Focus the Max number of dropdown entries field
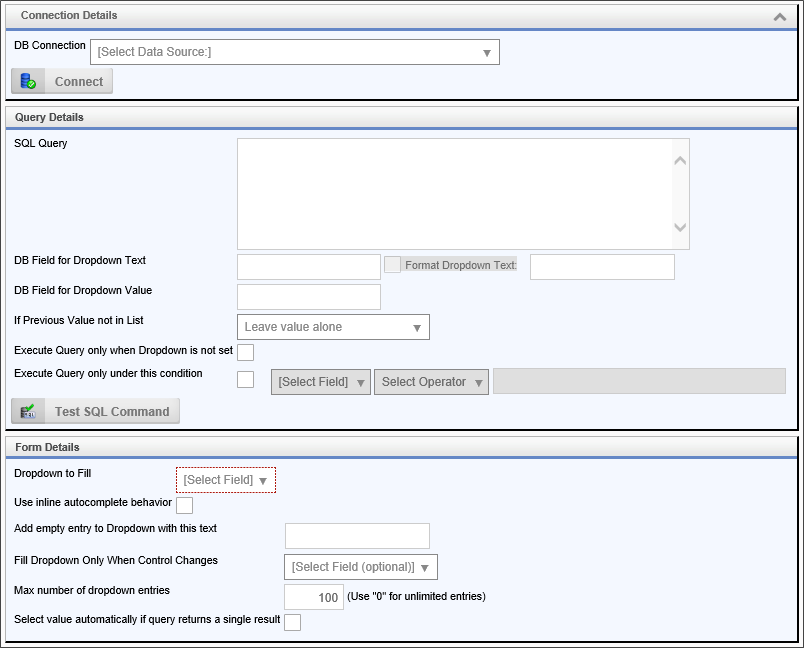Viewport: 804px width, 648px height. (x=314, y=597)
